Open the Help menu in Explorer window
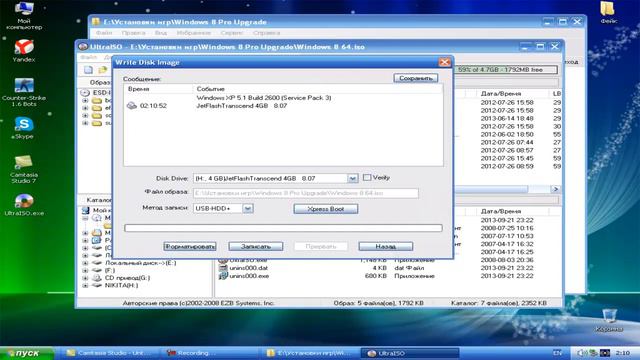The image size is (640, 360). tap(266, 33)
